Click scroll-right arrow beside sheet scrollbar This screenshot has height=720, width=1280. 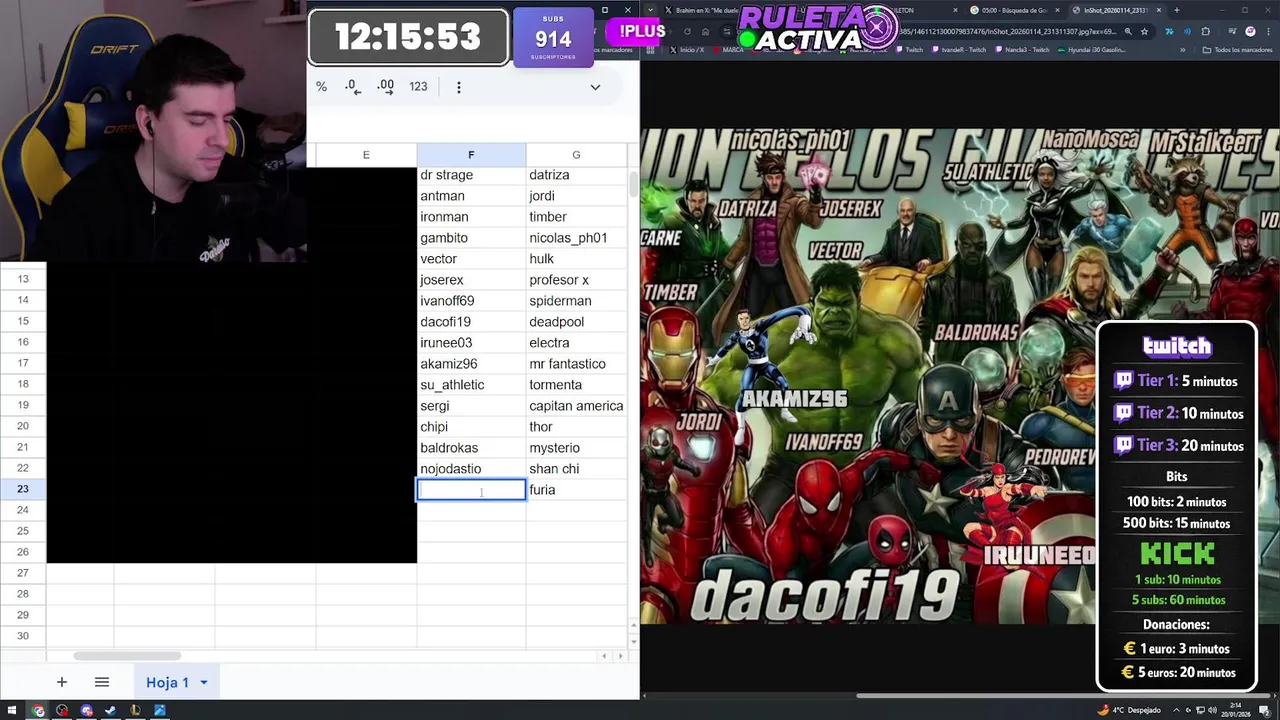coord(620,656)
